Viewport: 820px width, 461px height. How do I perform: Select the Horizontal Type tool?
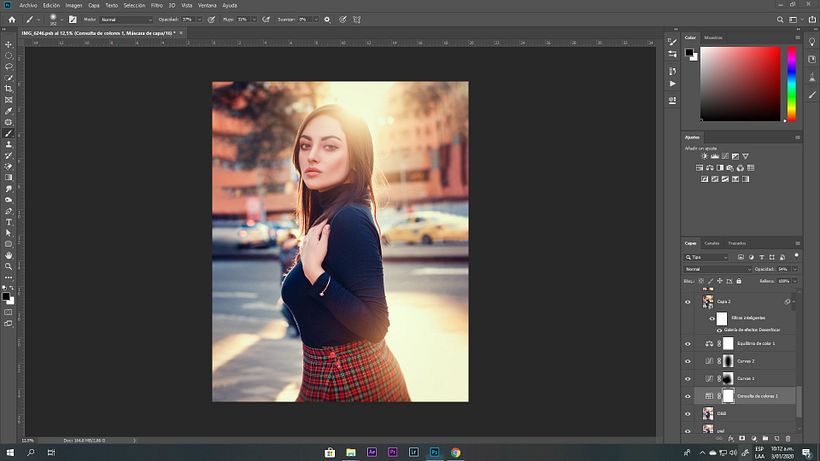[x=8, y=222]
